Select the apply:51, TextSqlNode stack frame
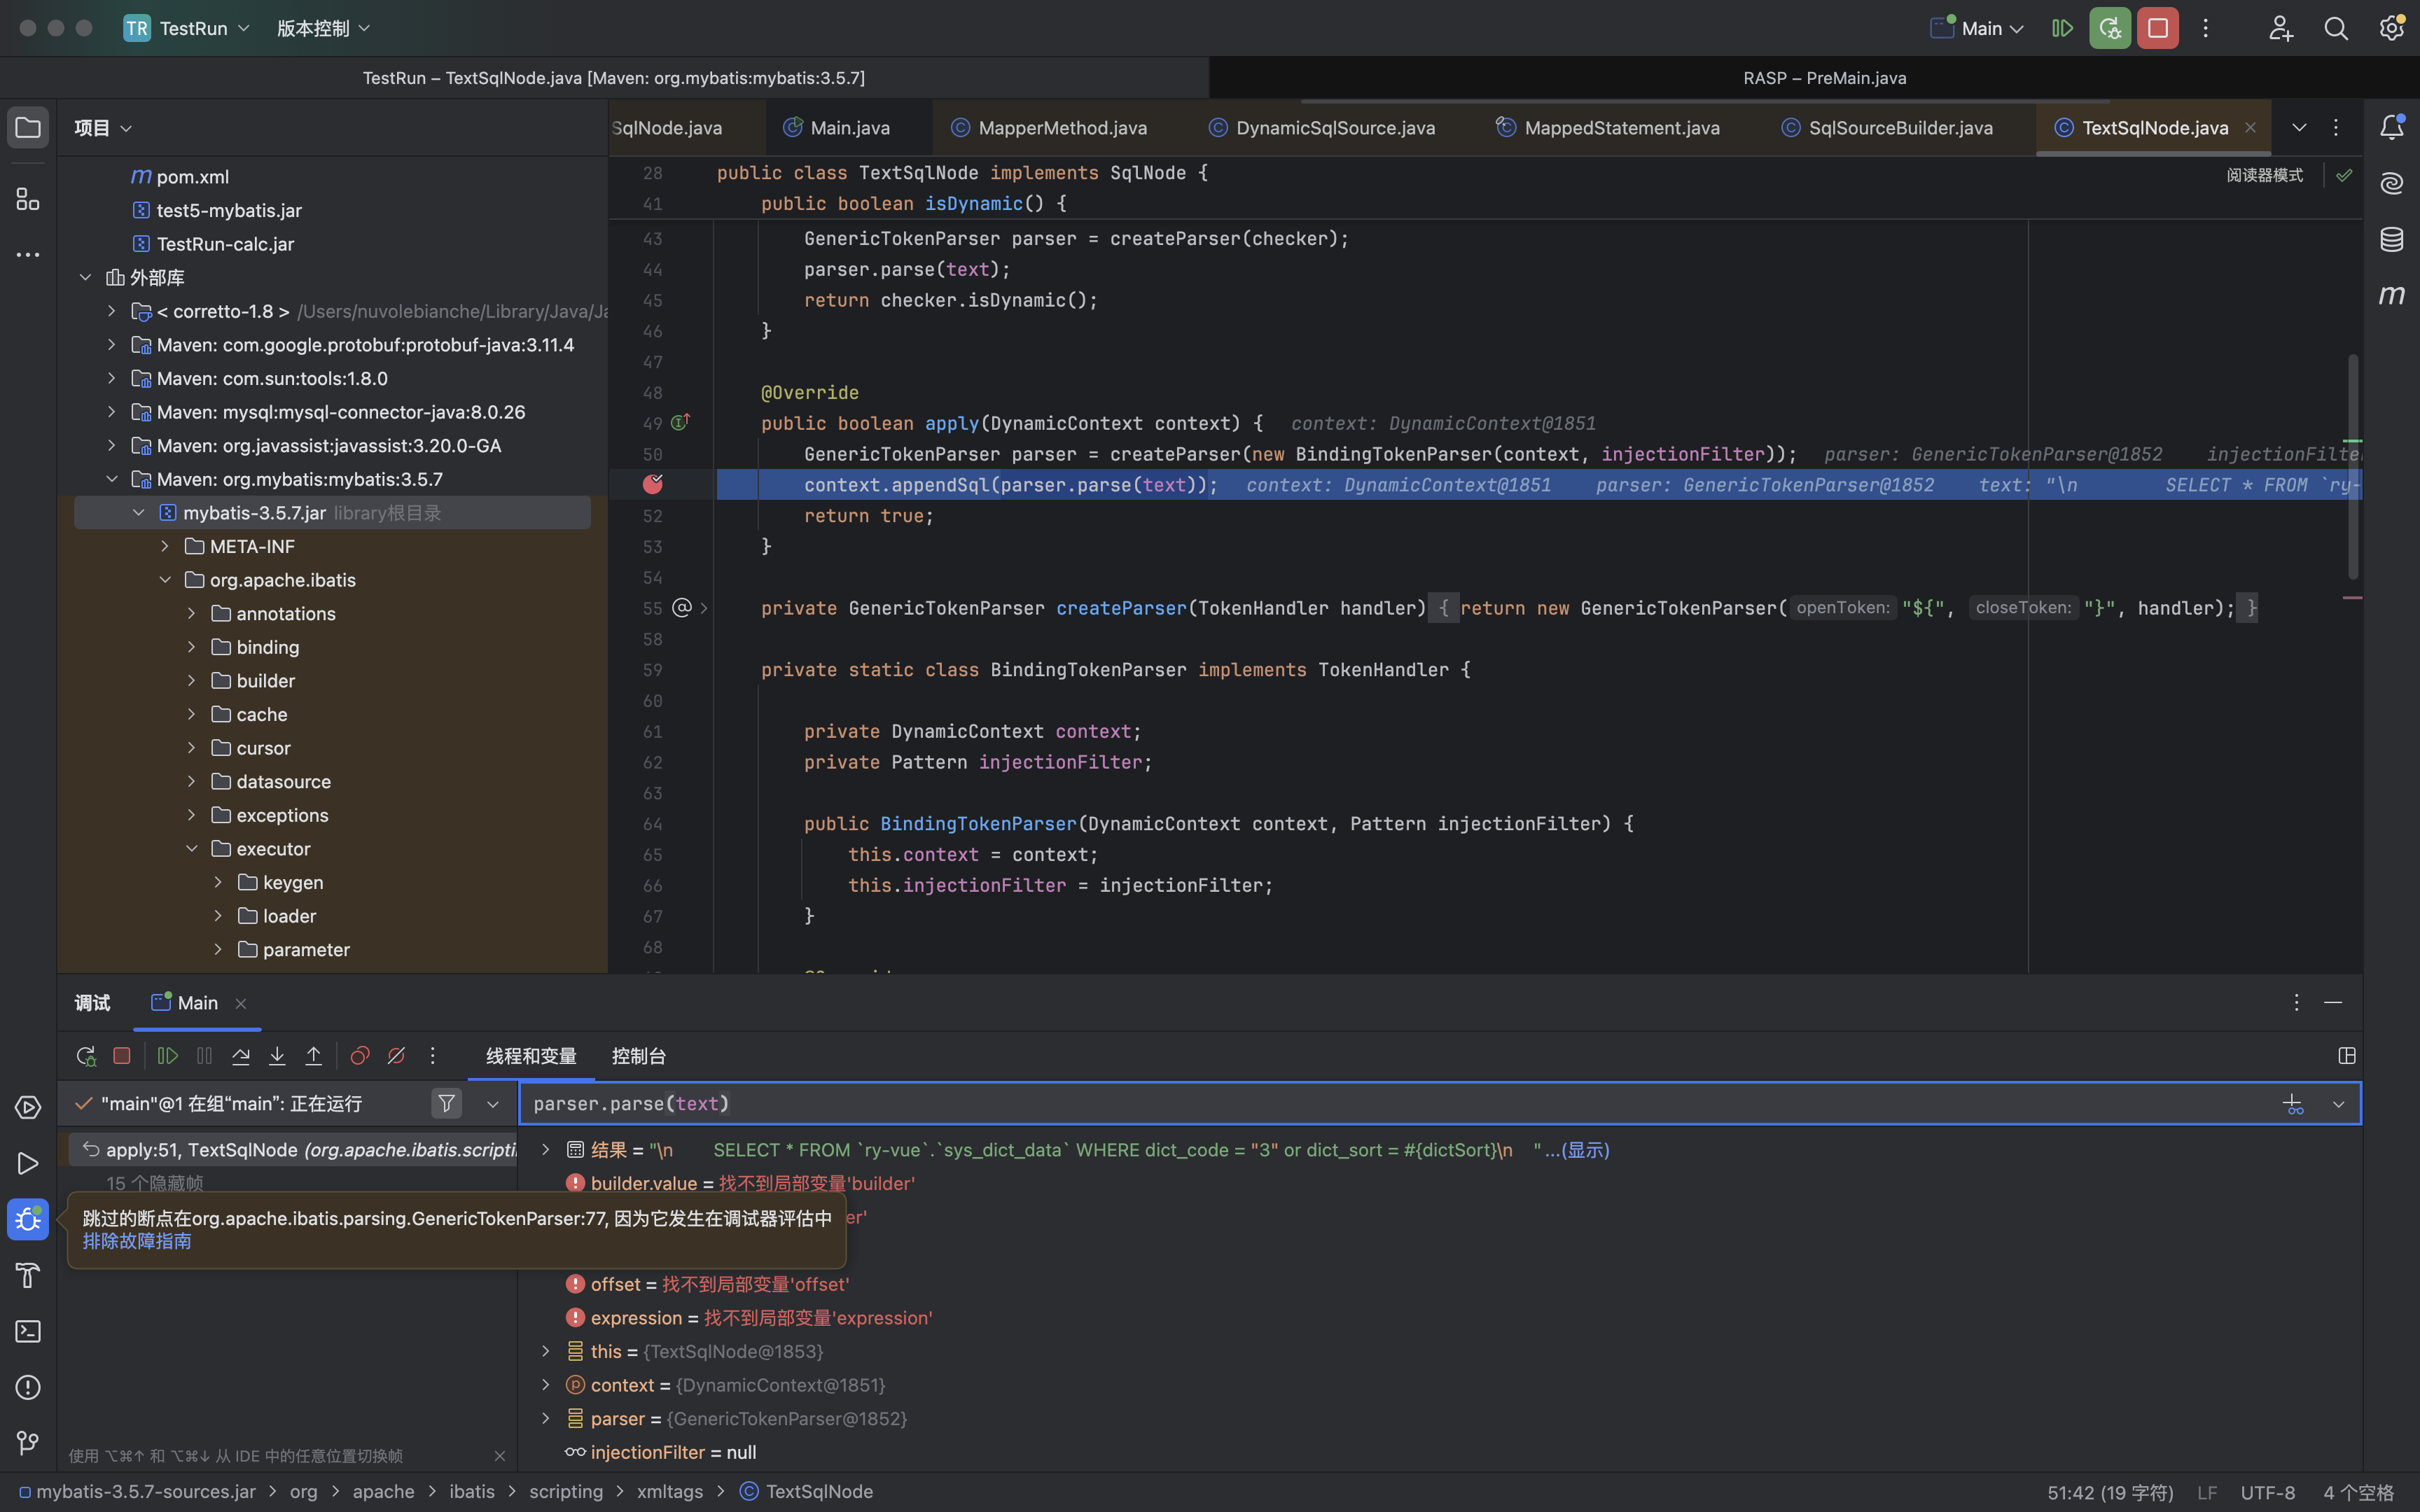Viewport: 2420px width, 1512px height. point(293,1150)
